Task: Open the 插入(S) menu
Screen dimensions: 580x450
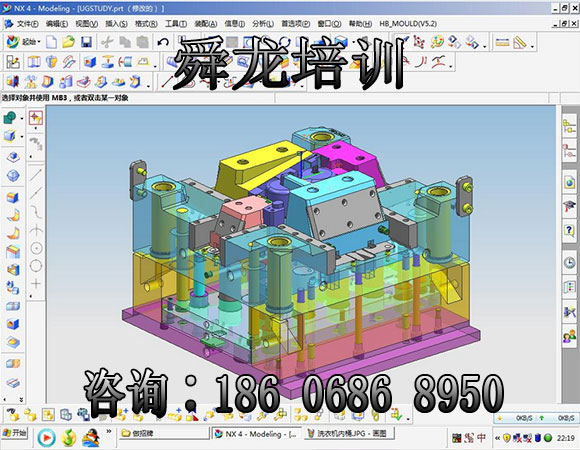Action: [x=116, y=24]
